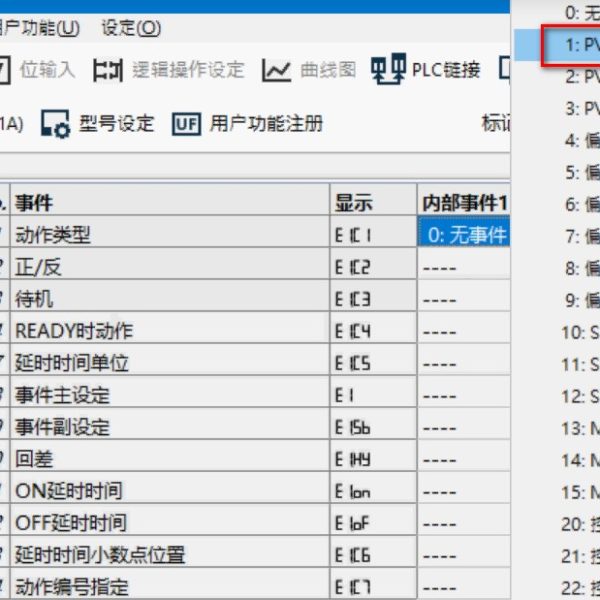Image resolution: width=600 pixels, height=600 pixels.
Task: Click the 用户功能注册 UF icon
Action: [186, 124]
